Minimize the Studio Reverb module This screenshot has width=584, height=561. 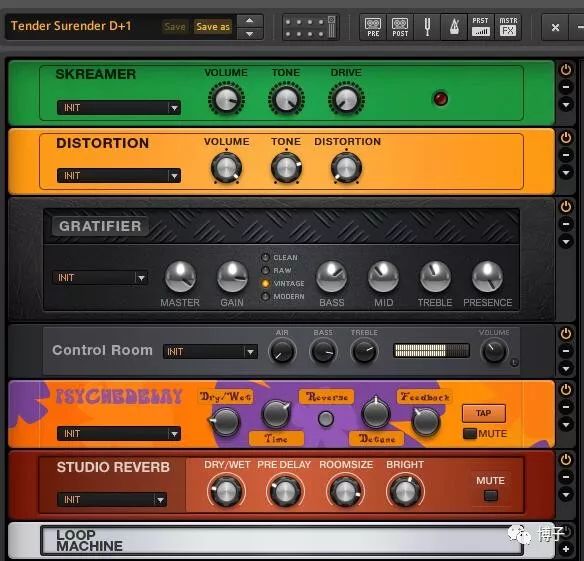coord(566,477)
